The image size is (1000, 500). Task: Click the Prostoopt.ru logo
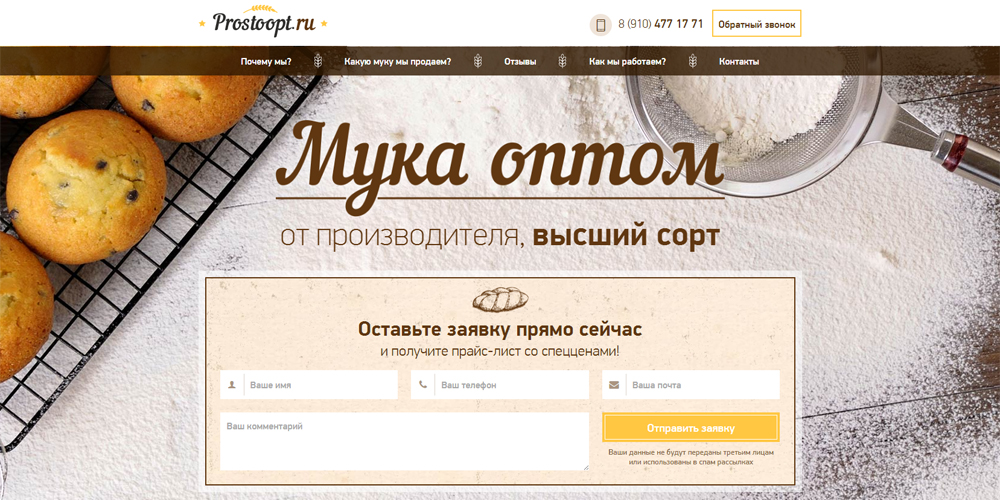tap(263, 22)
